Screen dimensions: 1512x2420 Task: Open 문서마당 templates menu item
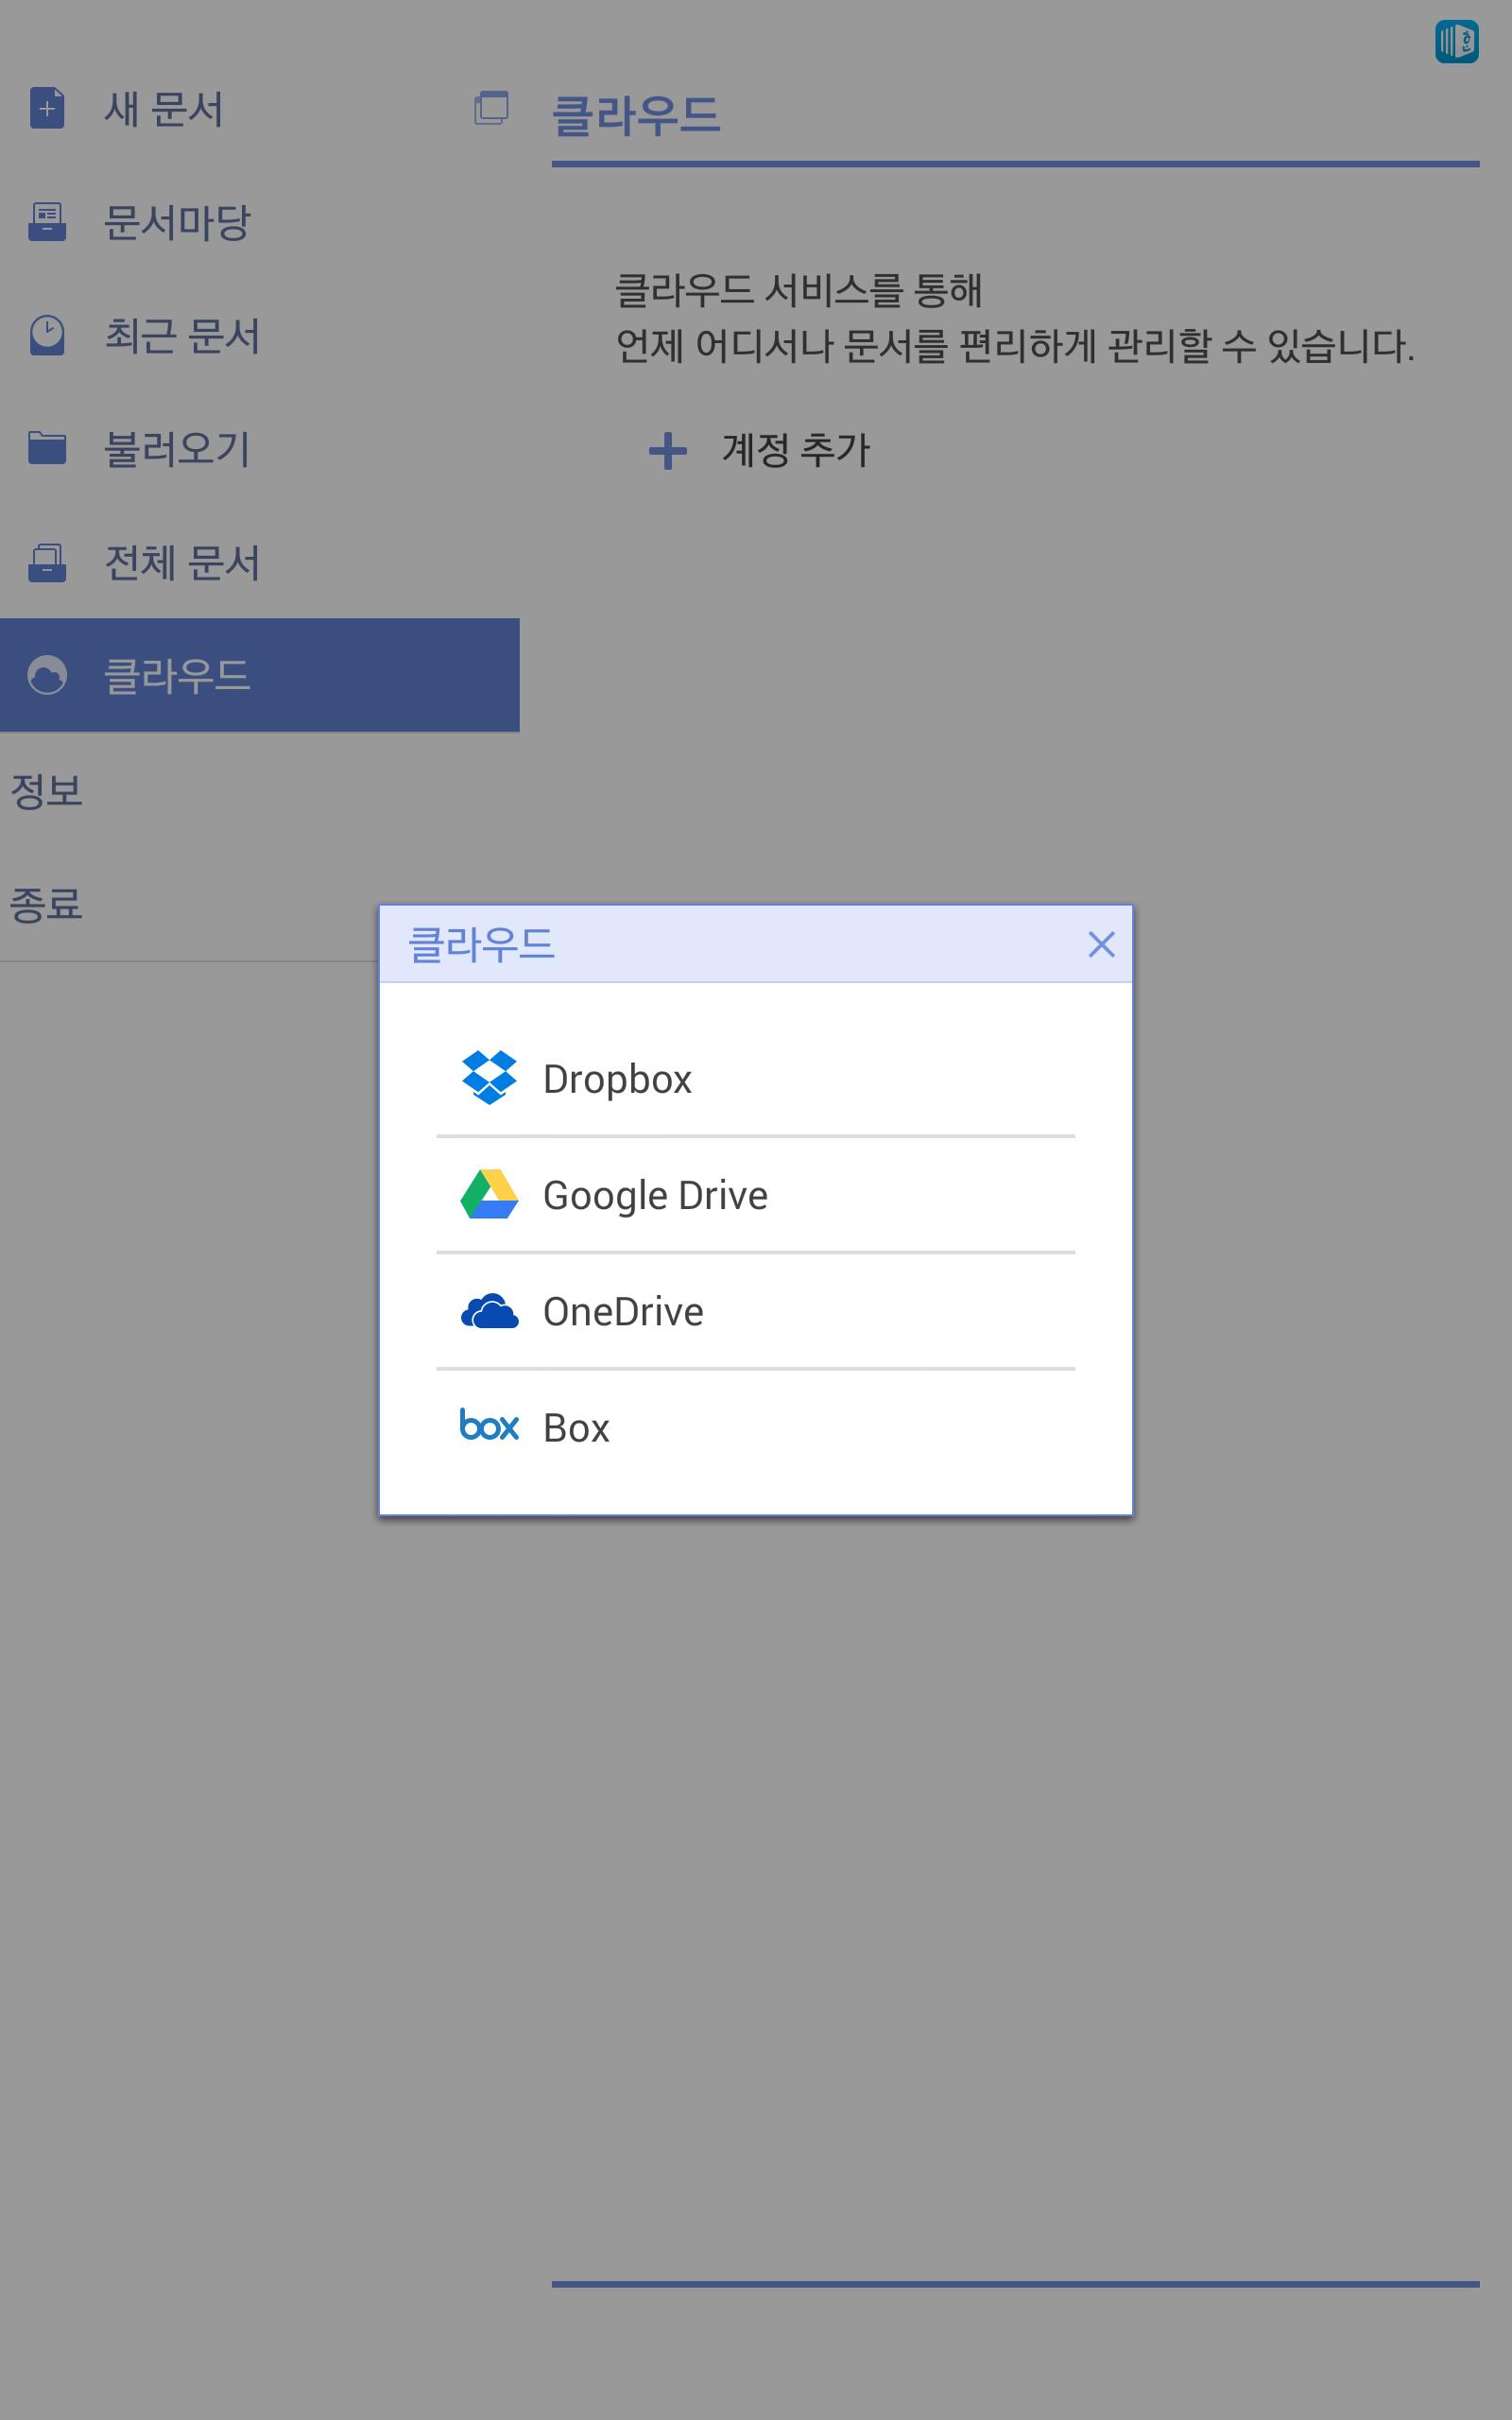(x=260, y=222)
